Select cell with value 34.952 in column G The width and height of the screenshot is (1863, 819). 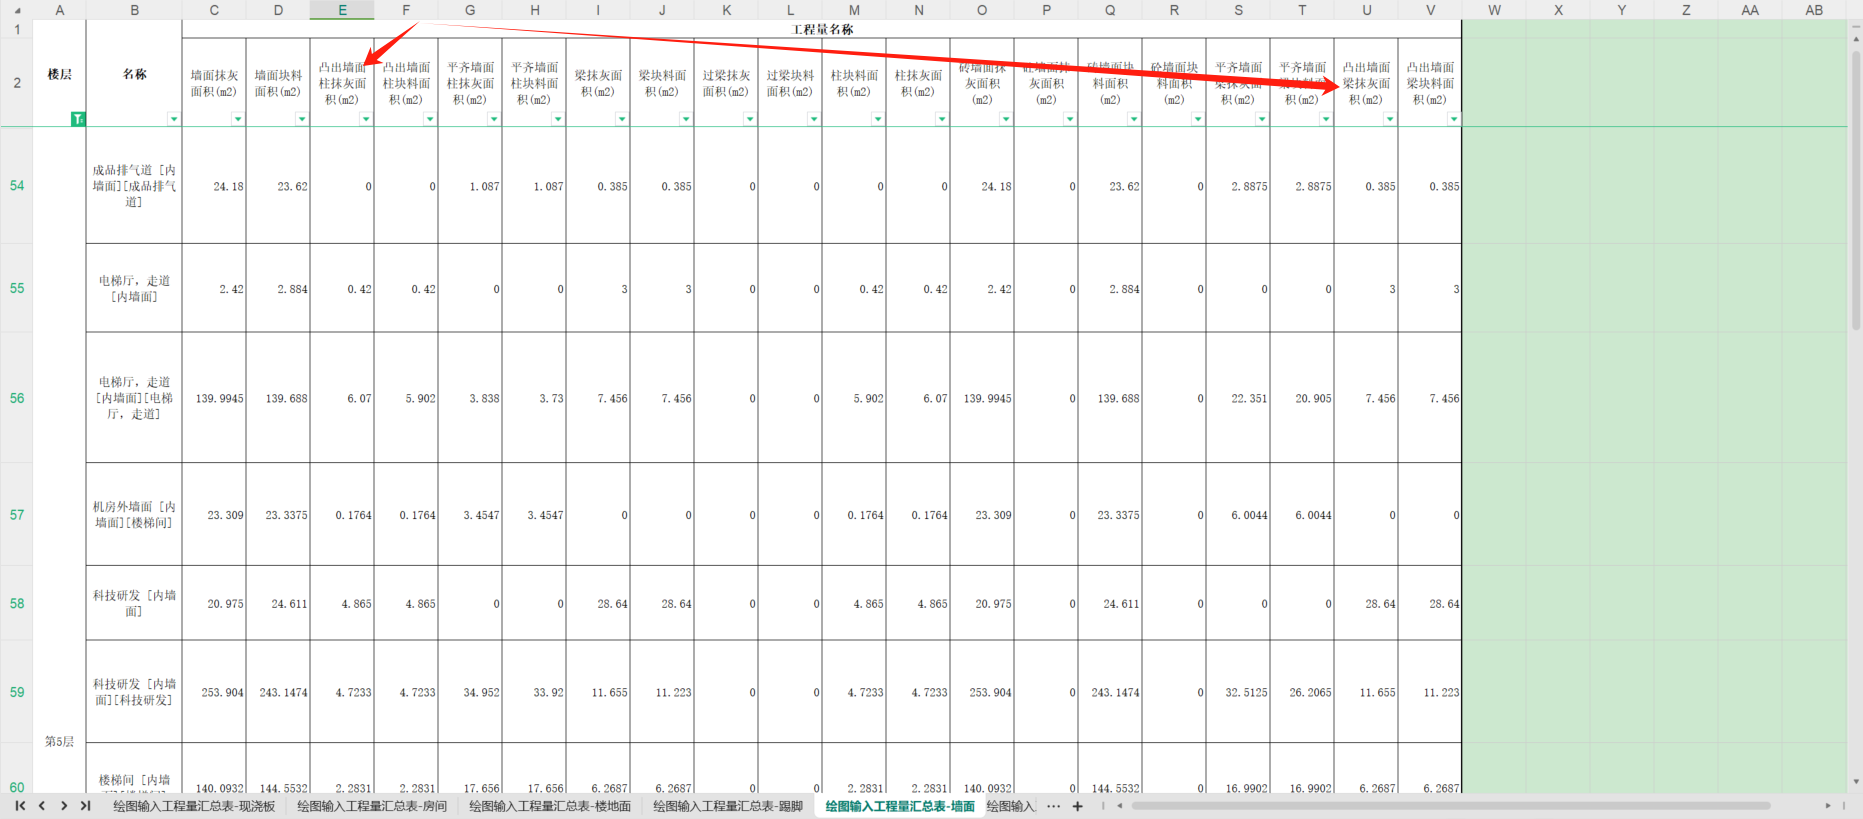click(470, 692)
